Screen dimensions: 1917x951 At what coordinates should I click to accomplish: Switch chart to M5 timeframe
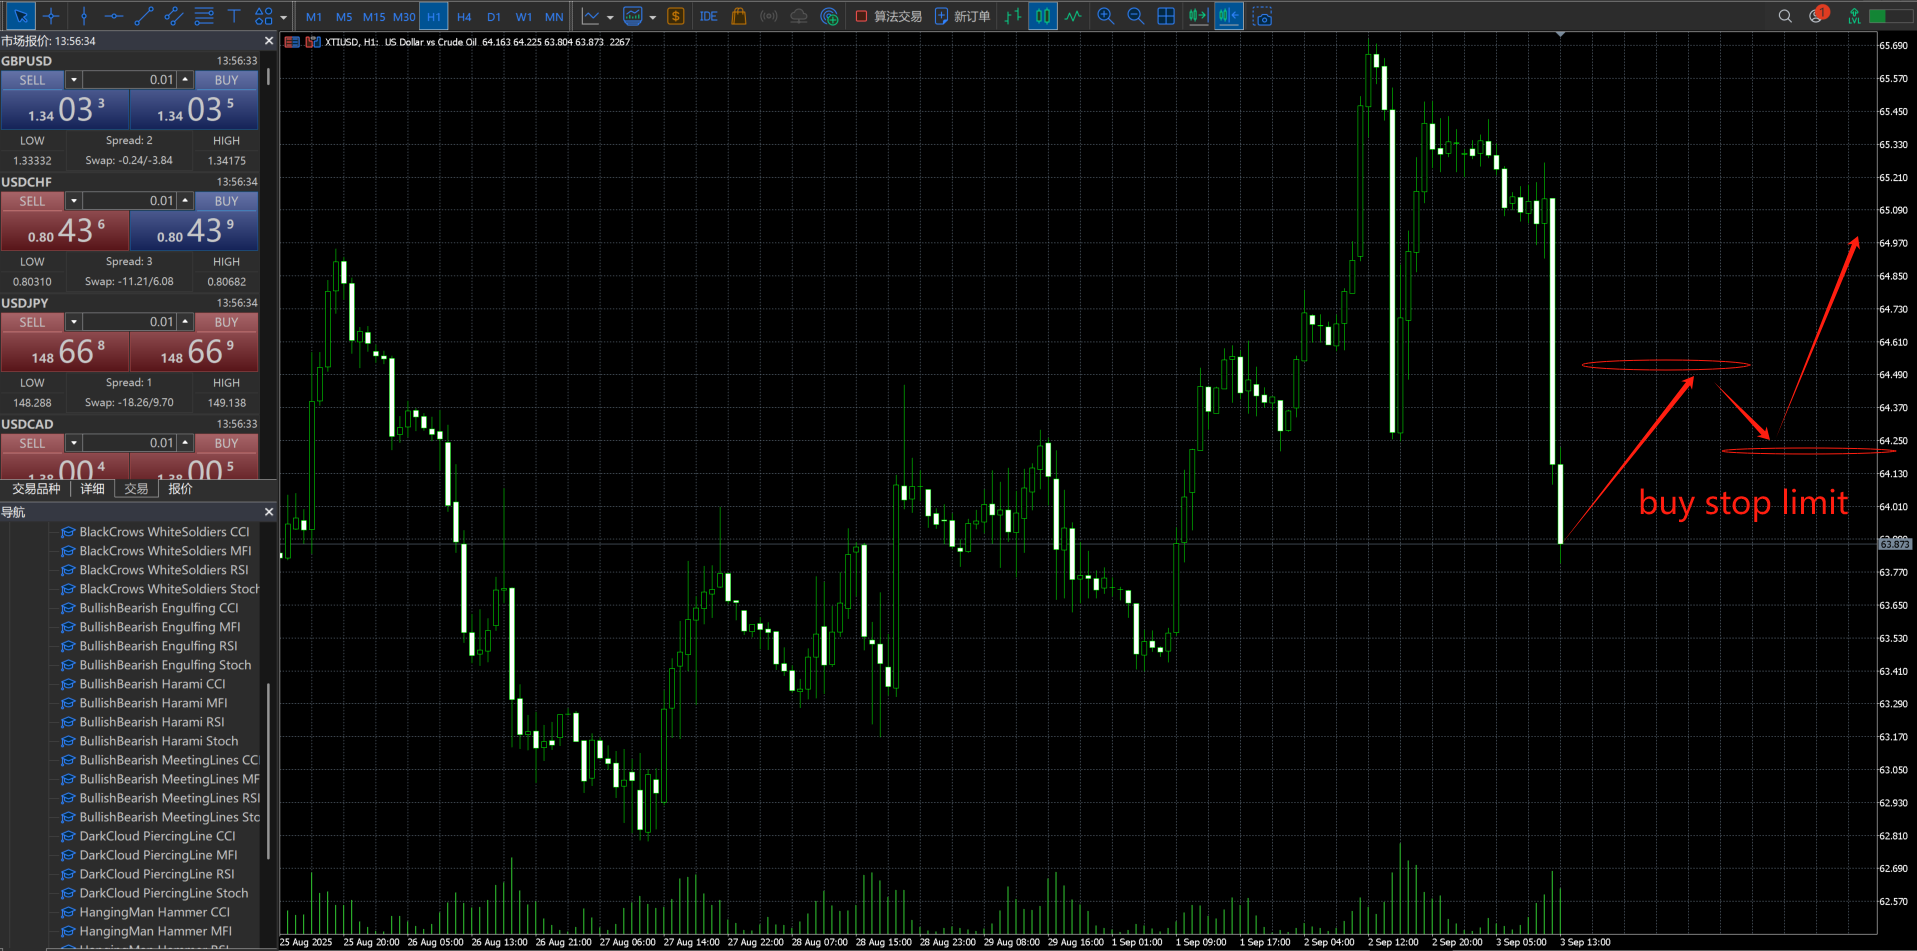pyautogui.click(x=344, y=17)
